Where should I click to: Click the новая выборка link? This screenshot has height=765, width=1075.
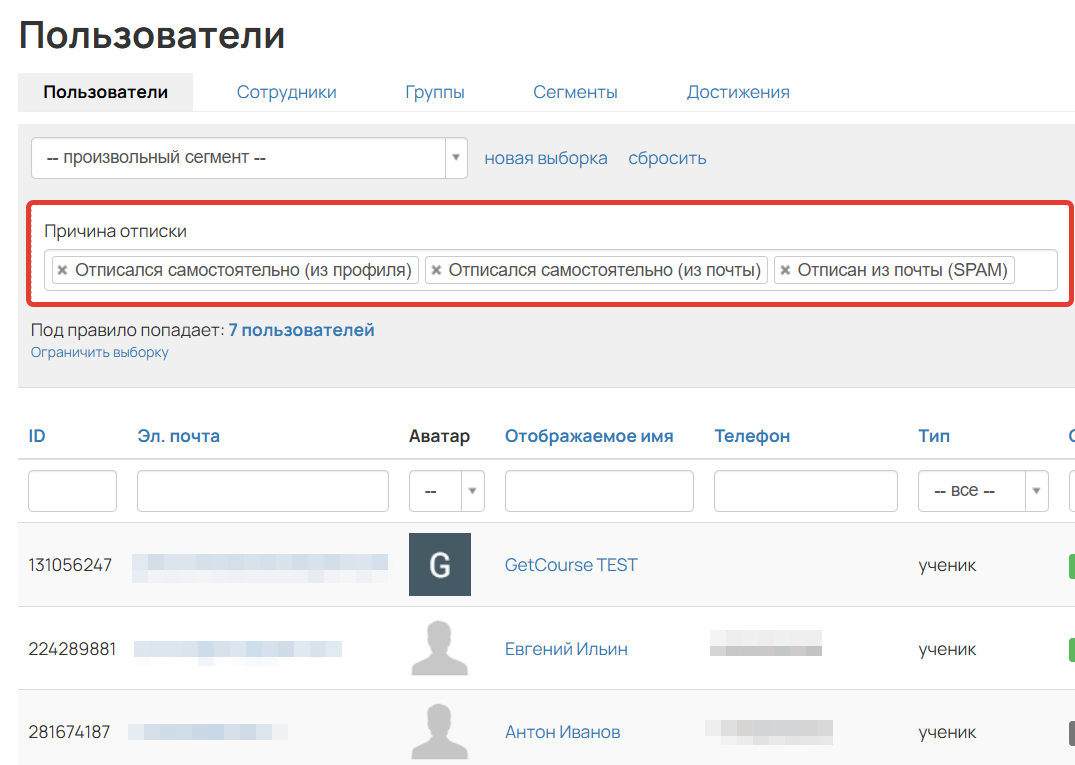[546, 157]
